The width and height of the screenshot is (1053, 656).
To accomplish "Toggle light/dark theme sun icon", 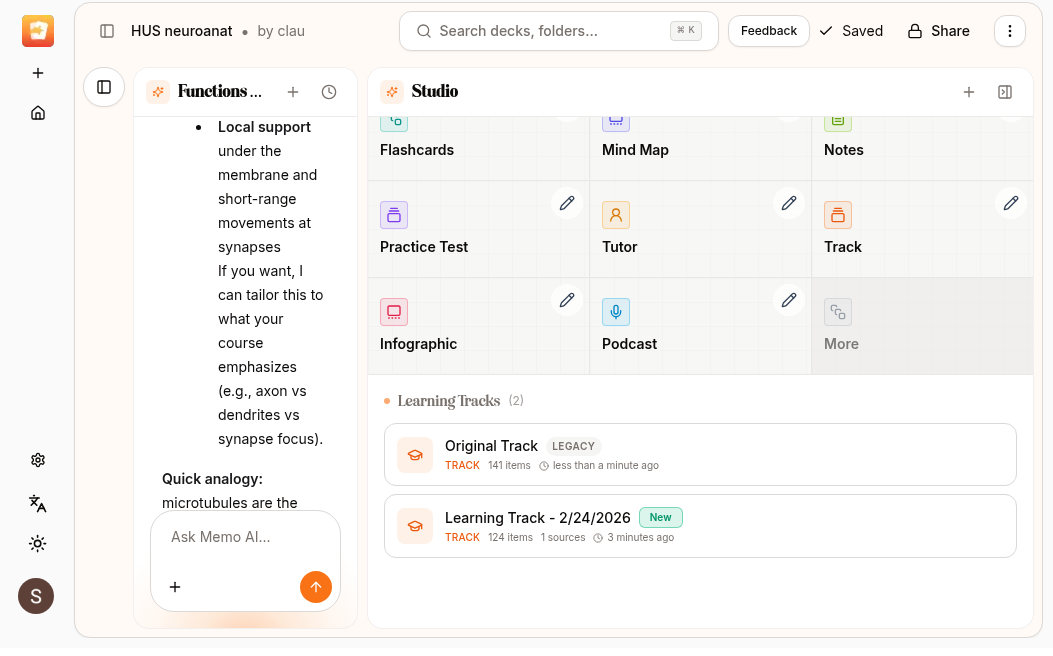I will click(38, 544).
